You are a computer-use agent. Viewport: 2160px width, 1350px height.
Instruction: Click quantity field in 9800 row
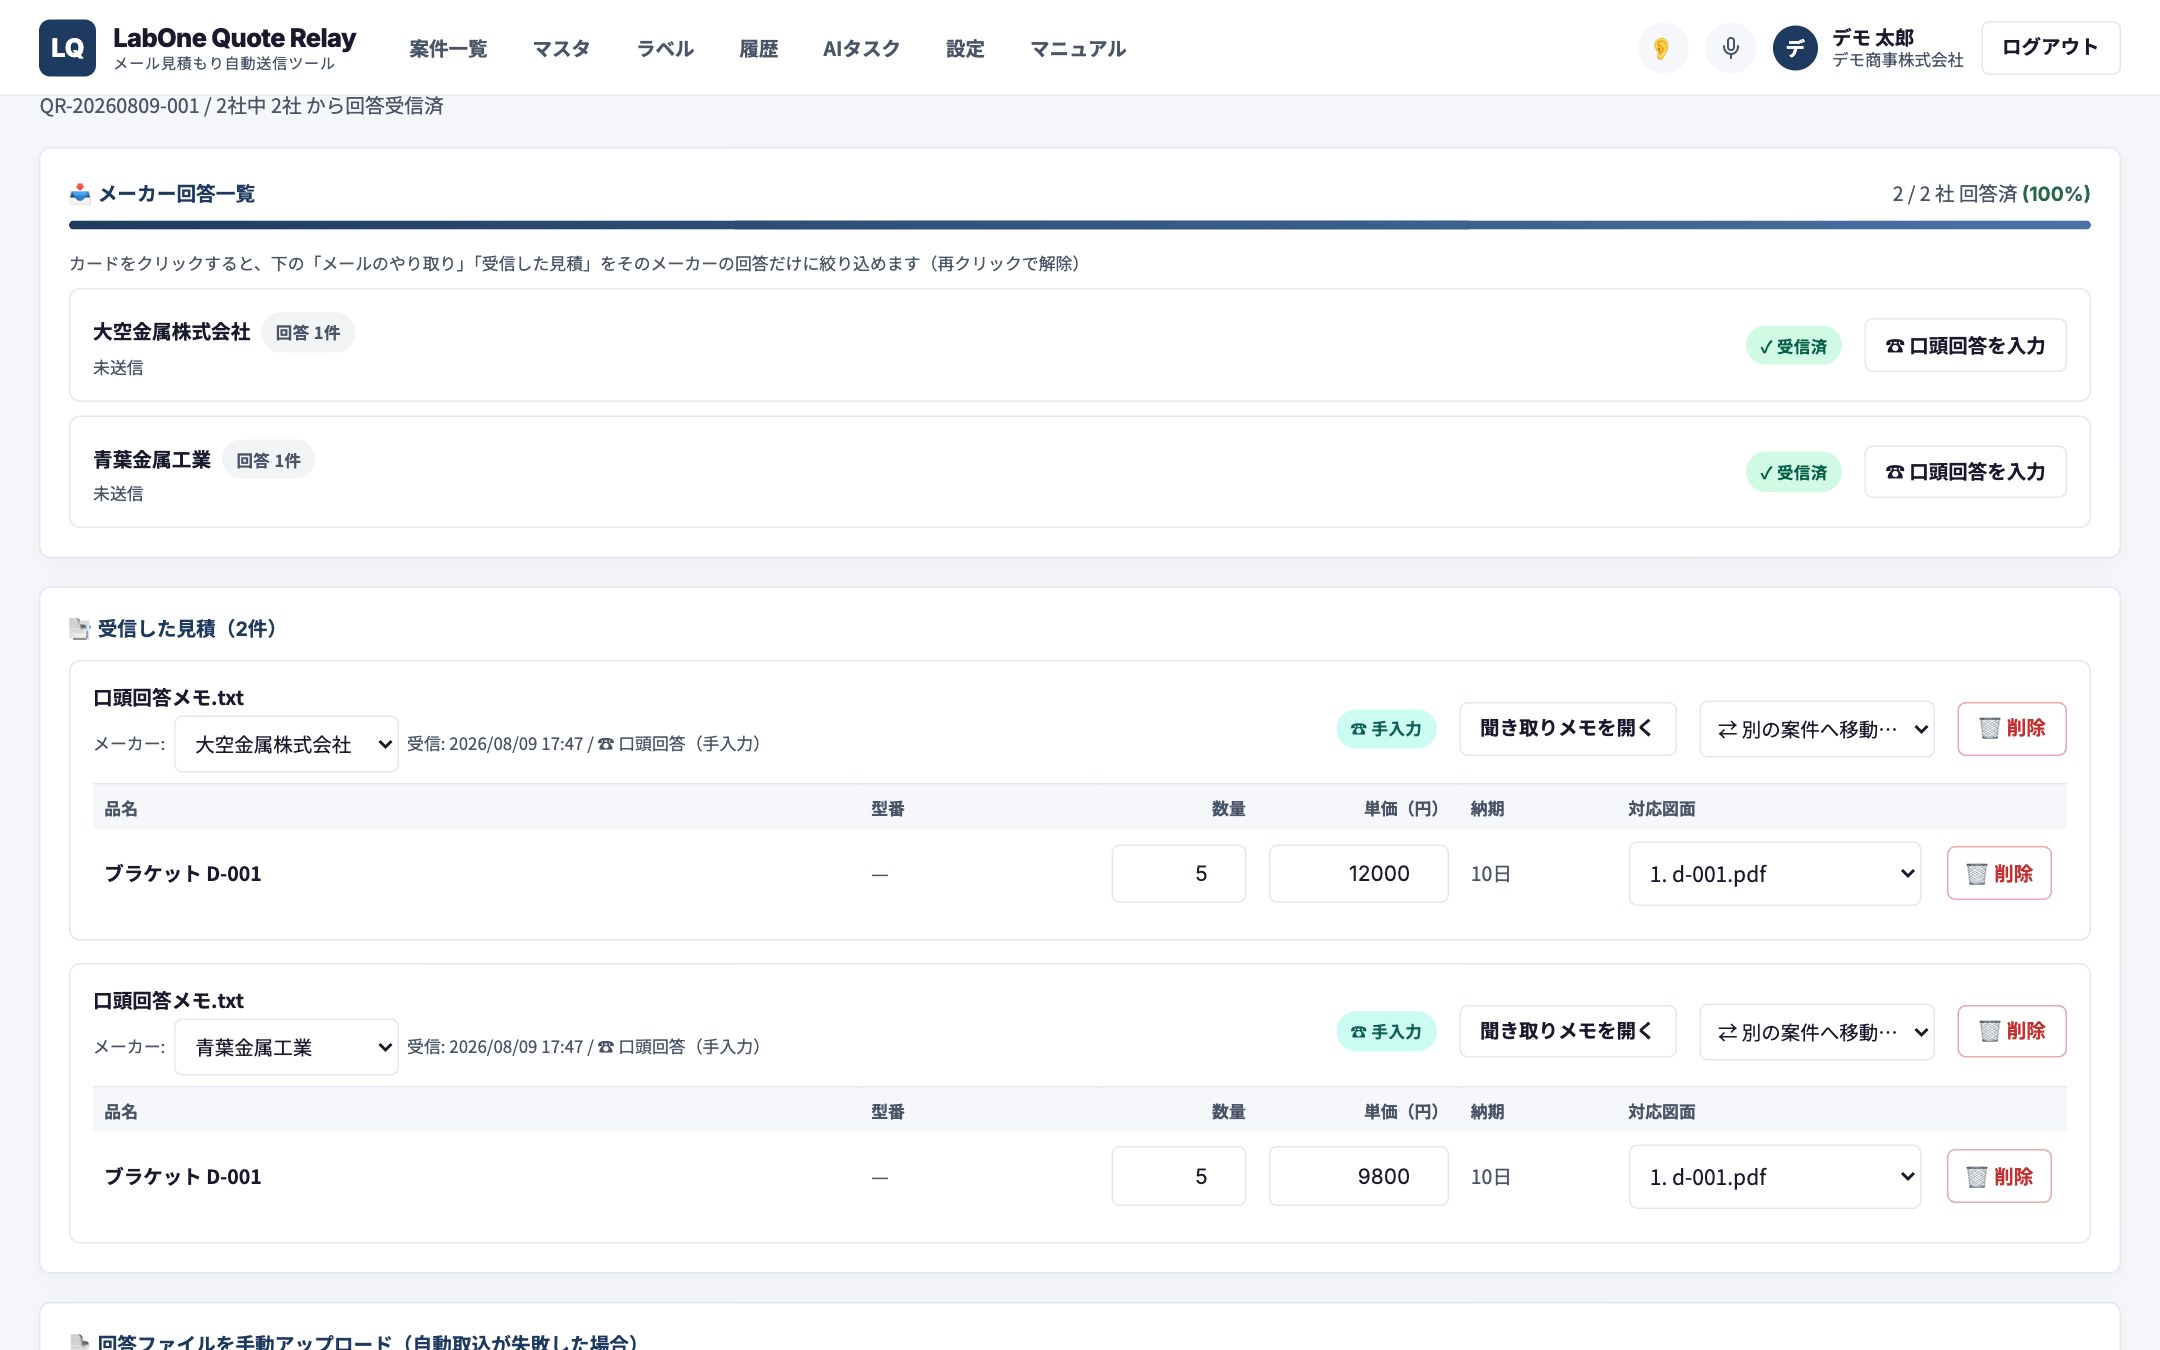click(1179, 1176)
